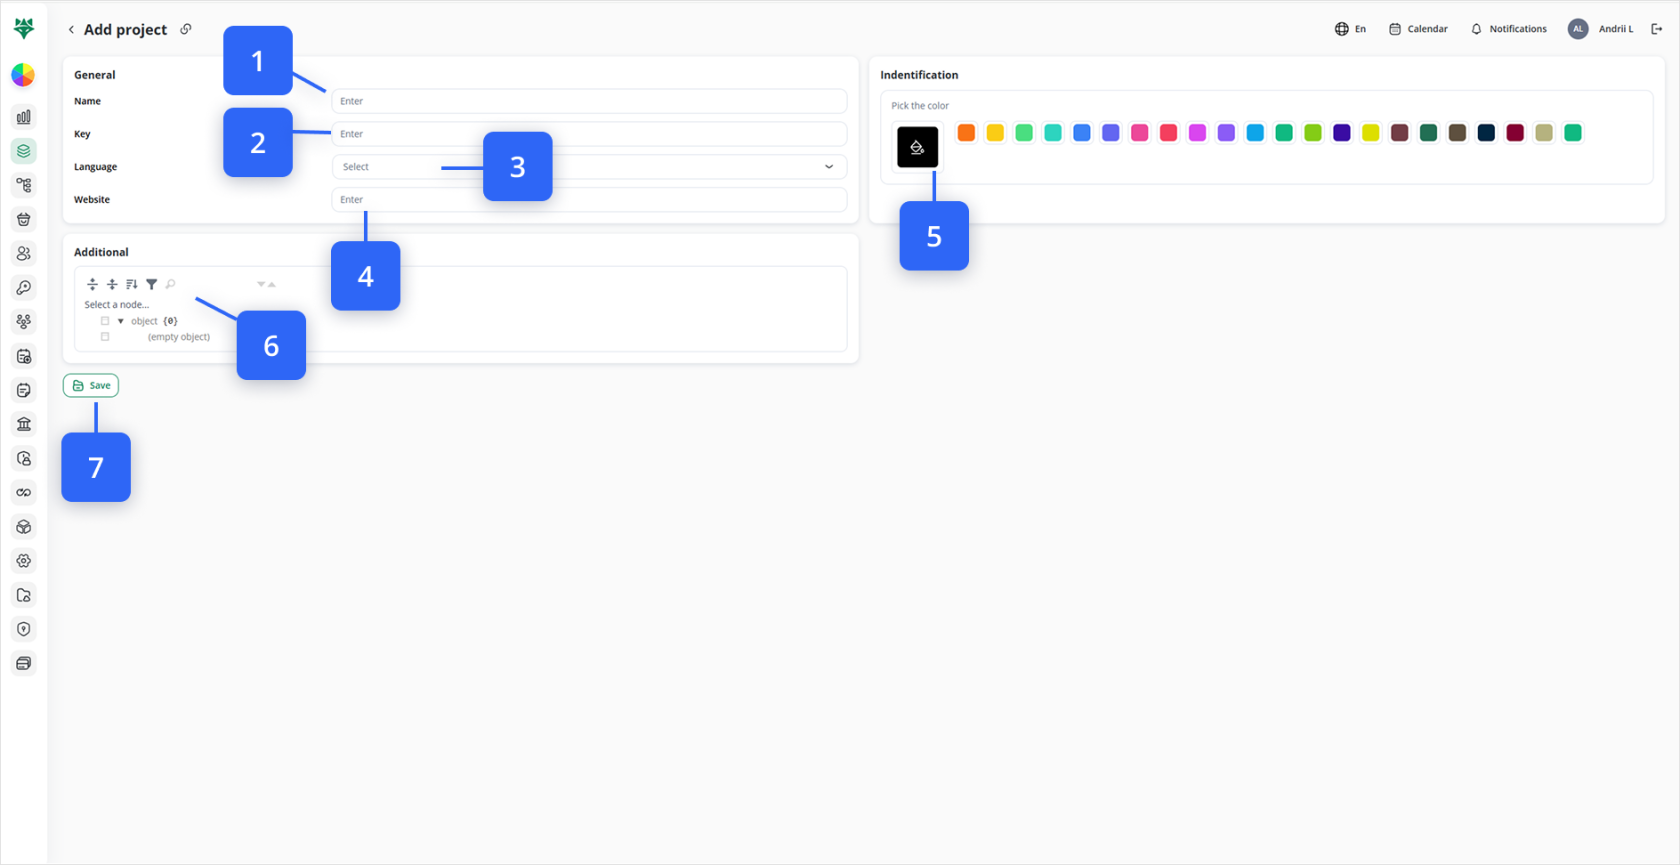The width and height of the screenshot is (1680, 865).
Task: Click the Andrii L user name
Action: [1616, 29]
